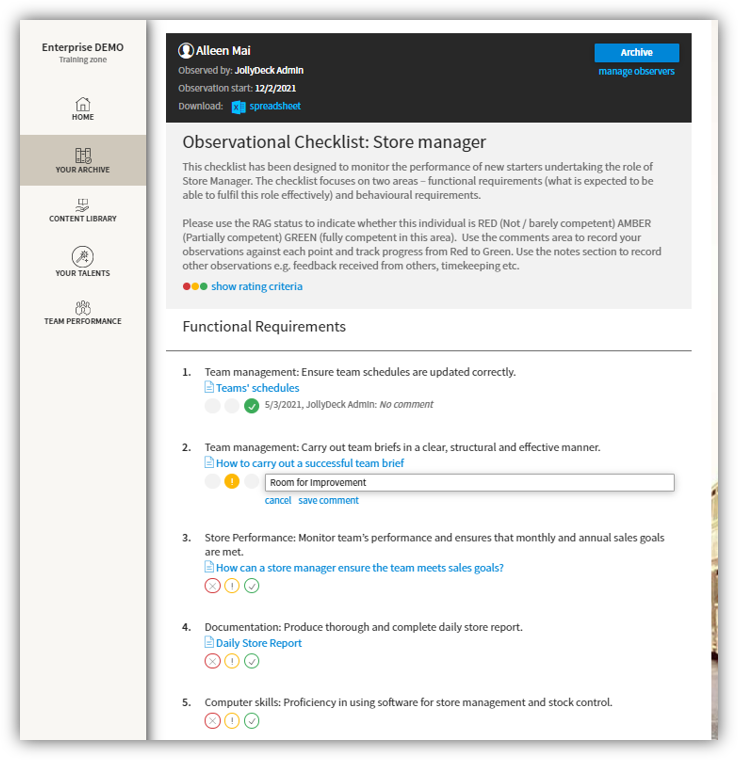738x760 pixels.
Task: Select the amber rating on item 2
Action: pyautogui.click(x=232, y=481)
